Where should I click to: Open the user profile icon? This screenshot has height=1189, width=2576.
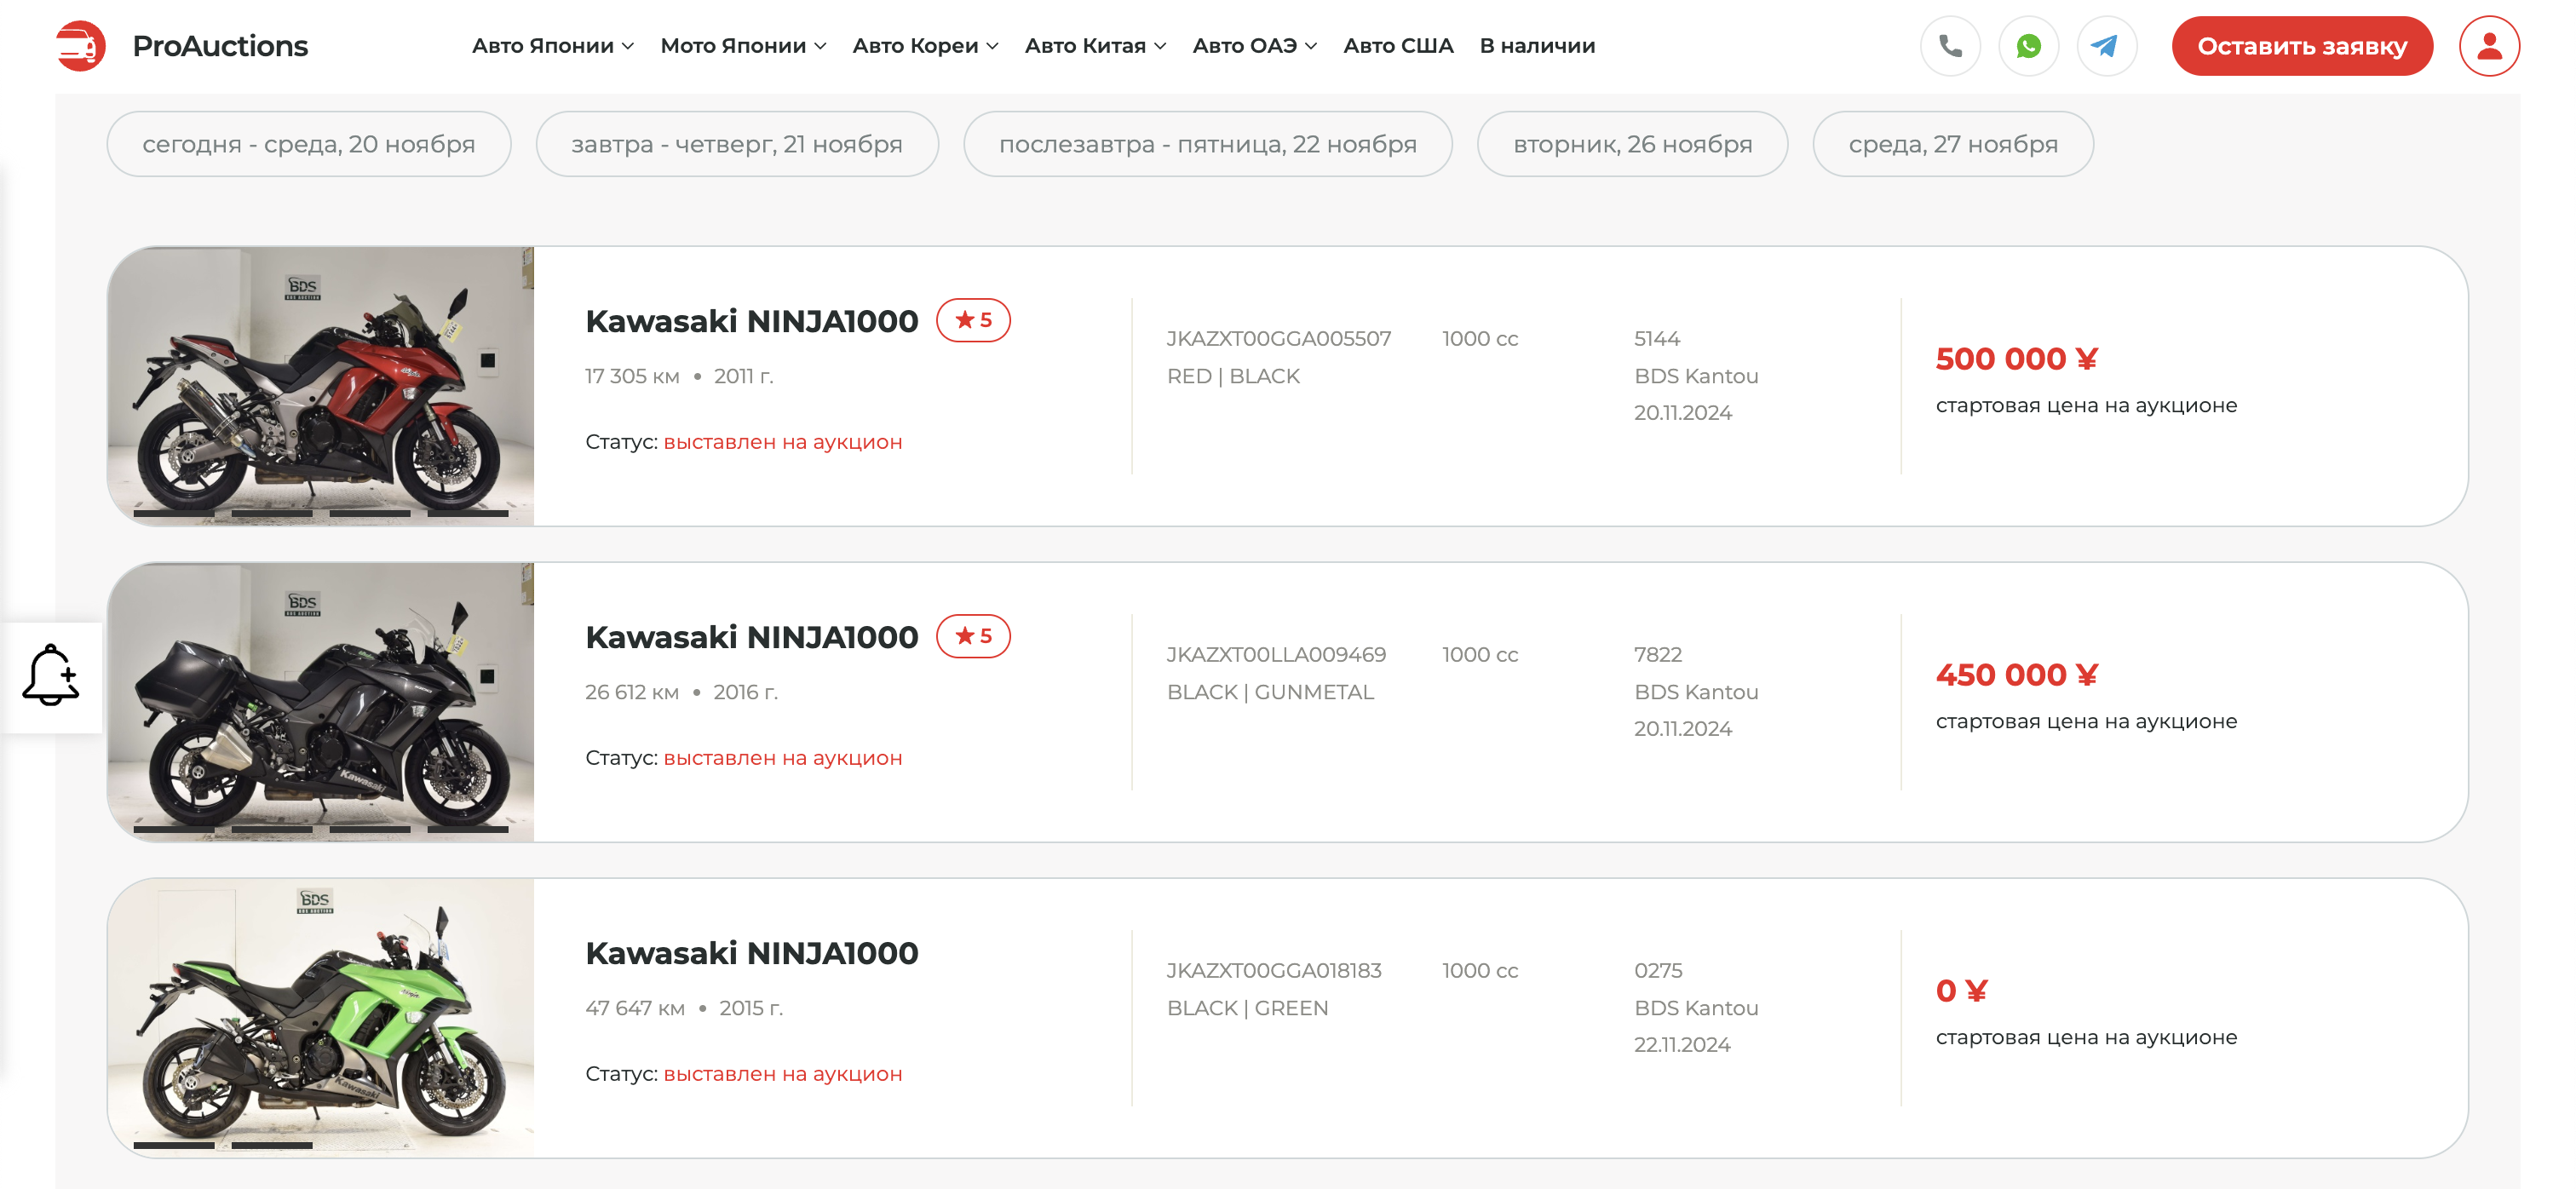pyautogui.click(x=2489, y=46)
